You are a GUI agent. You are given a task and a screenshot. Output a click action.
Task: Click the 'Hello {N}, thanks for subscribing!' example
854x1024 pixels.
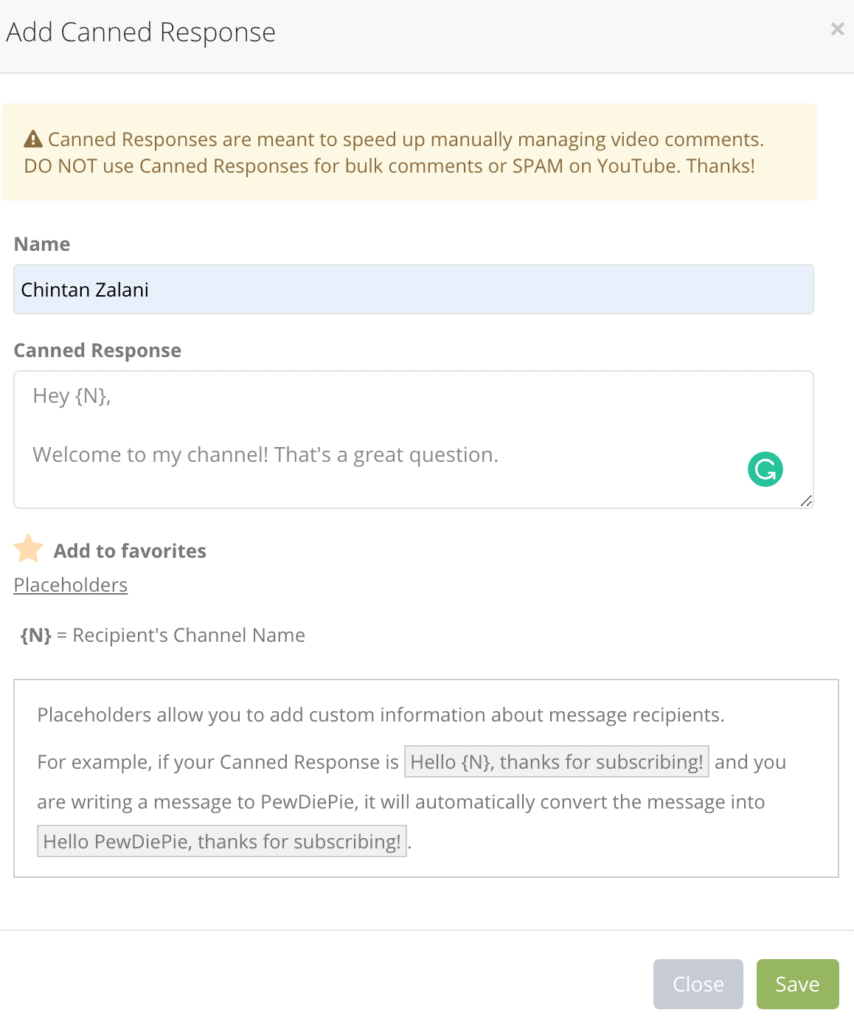(x=556, y=761)
